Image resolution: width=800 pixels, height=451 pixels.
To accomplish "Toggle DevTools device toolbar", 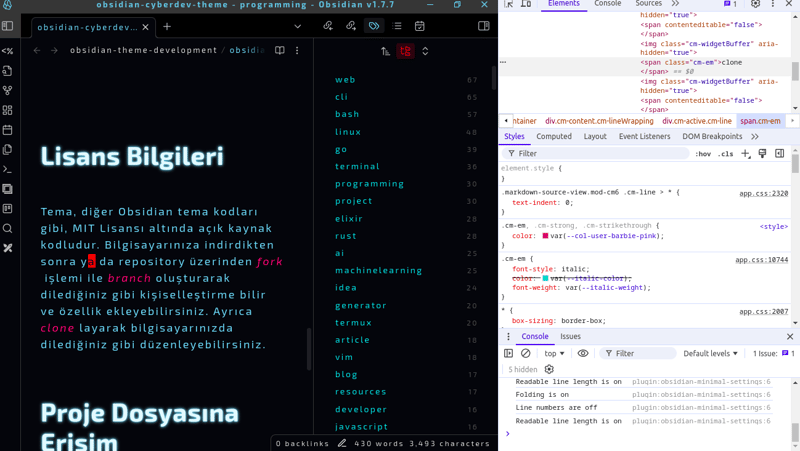I will click(526, 4).
